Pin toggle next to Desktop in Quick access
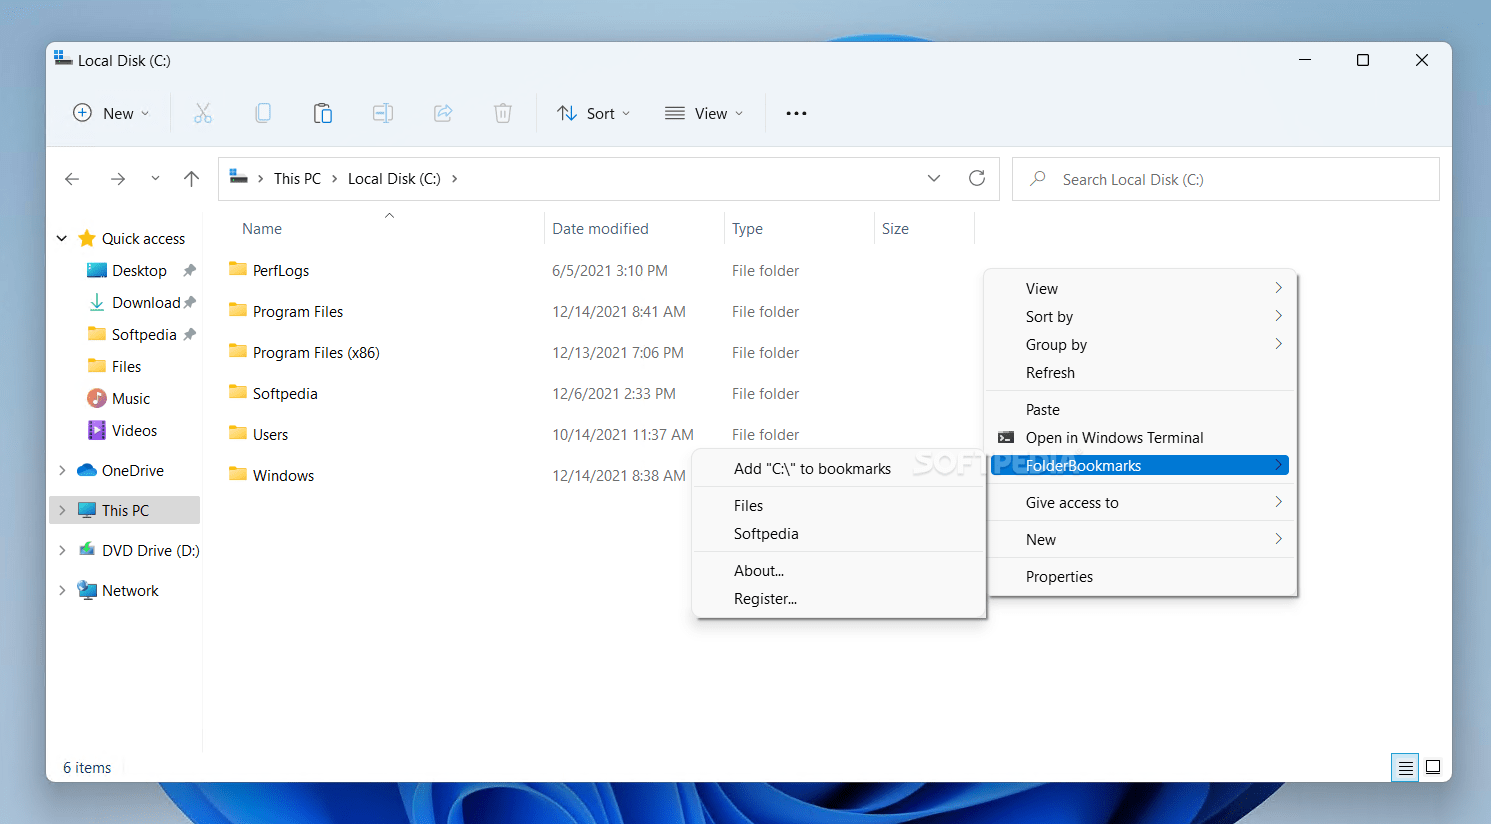1491x824 pixels. point(189,270)
